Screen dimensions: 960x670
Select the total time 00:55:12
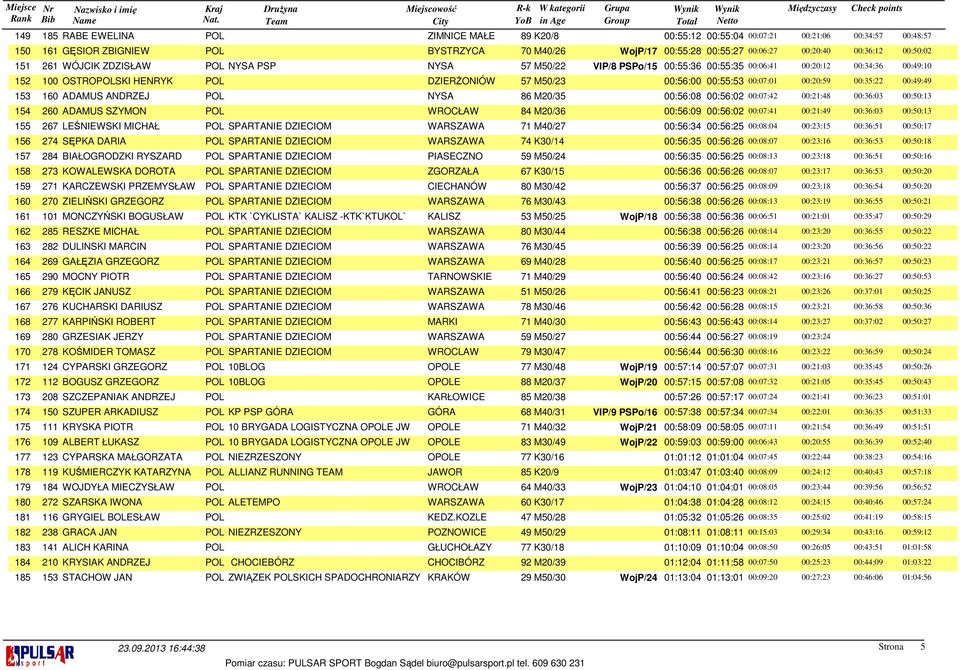(682, 36)
